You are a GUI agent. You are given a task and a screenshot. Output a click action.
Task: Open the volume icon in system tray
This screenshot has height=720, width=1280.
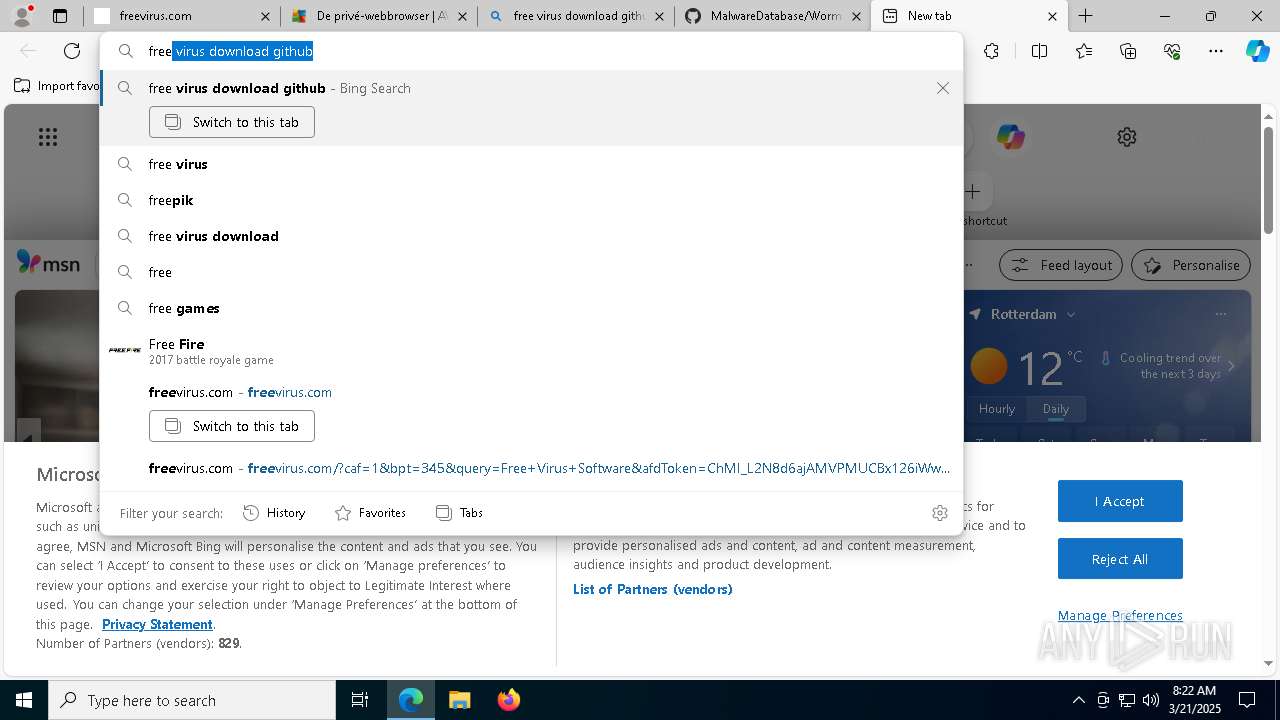1150,700
